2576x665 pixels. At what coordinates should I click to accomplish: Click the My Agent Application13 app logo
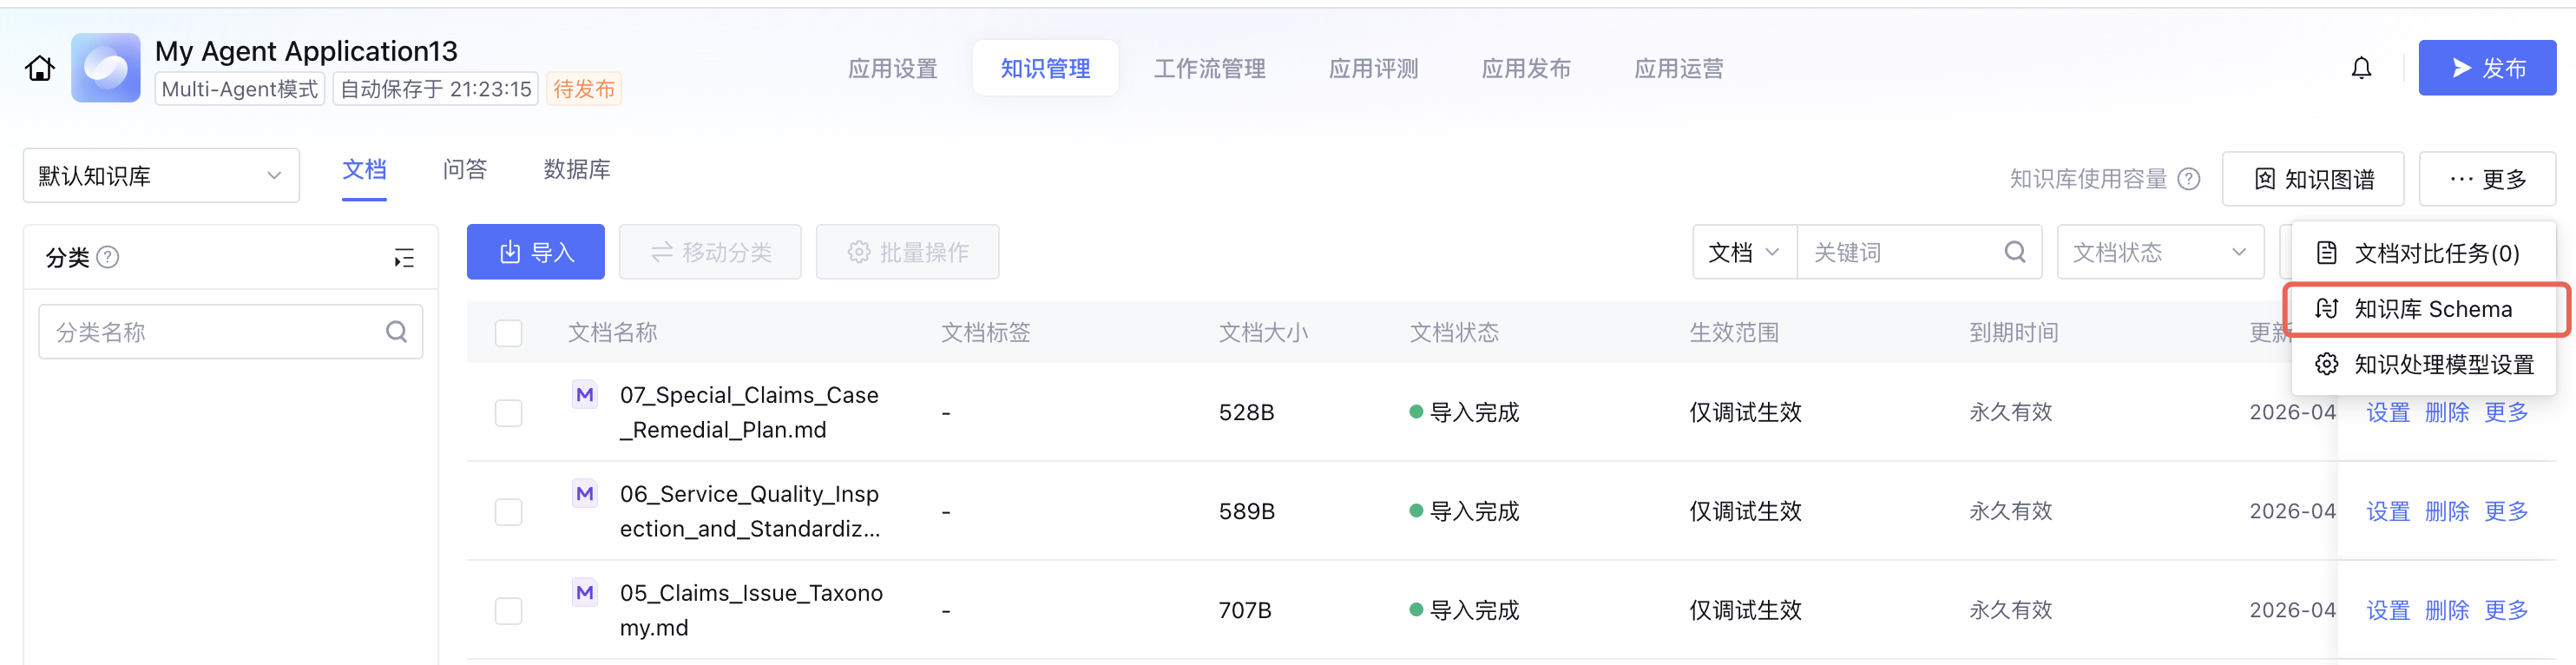pos(106,68)
